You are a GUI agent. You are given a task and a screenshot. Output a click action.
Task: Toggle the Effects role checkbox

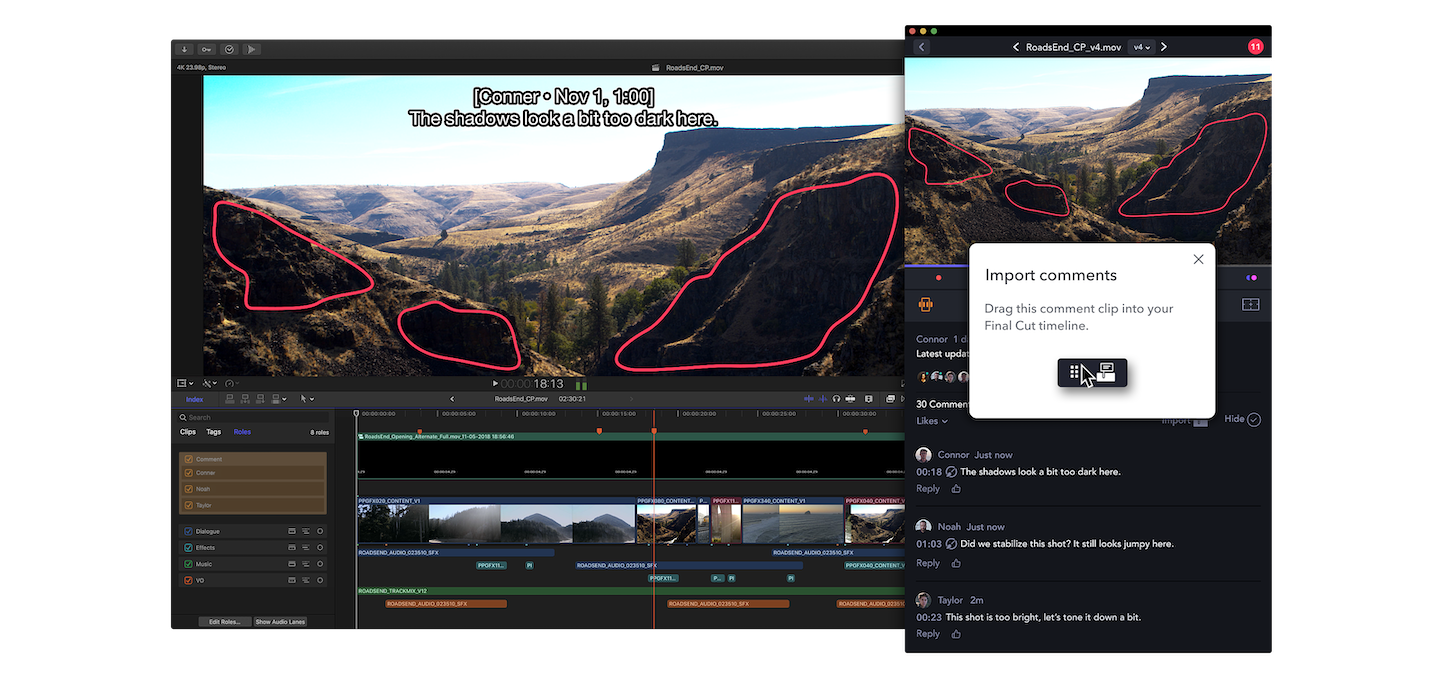coord(188,548)
